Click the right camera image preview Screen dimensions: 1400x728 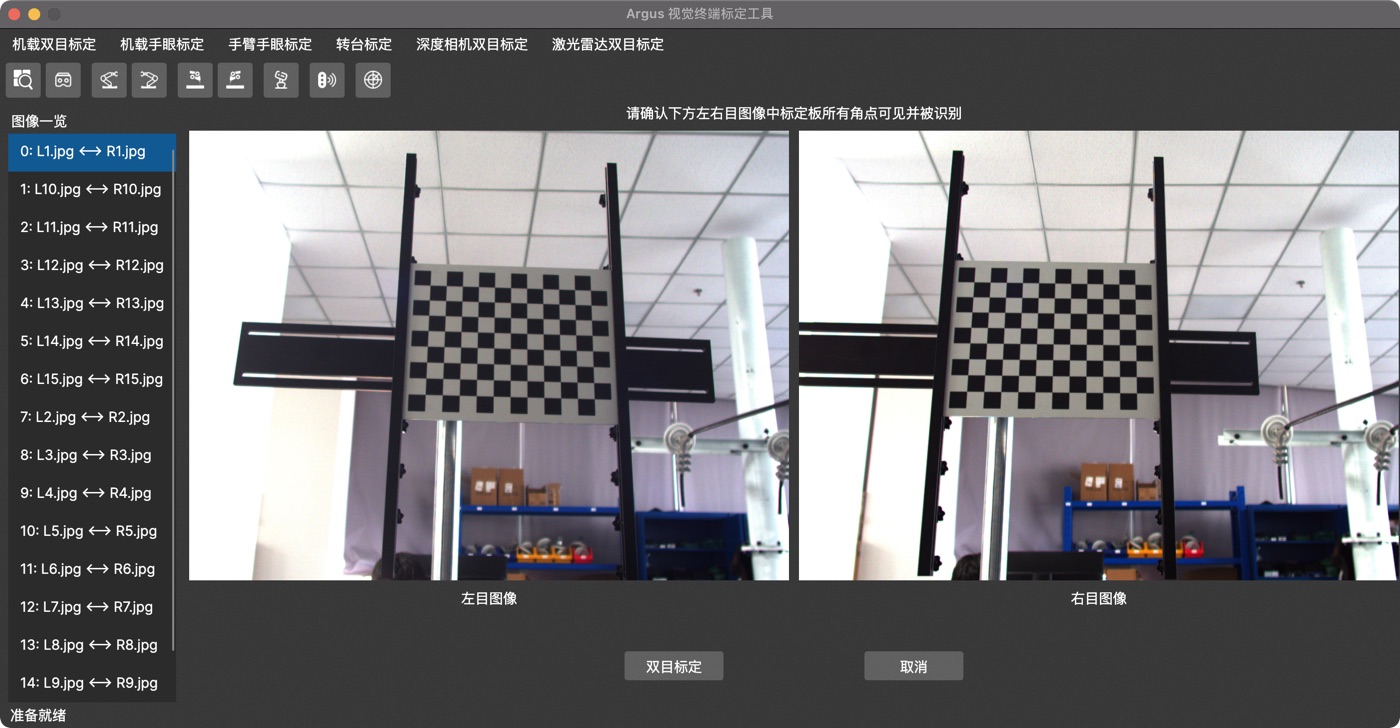coord(1099,355)
